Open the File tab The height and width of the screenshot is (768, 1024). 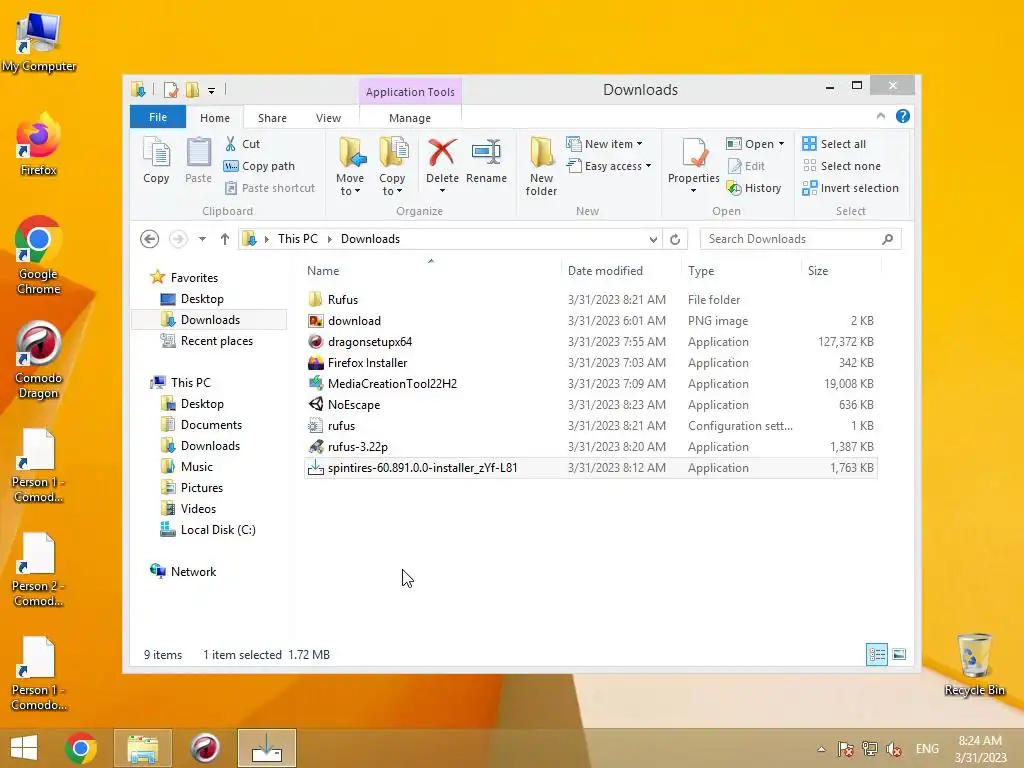[158, 117]
